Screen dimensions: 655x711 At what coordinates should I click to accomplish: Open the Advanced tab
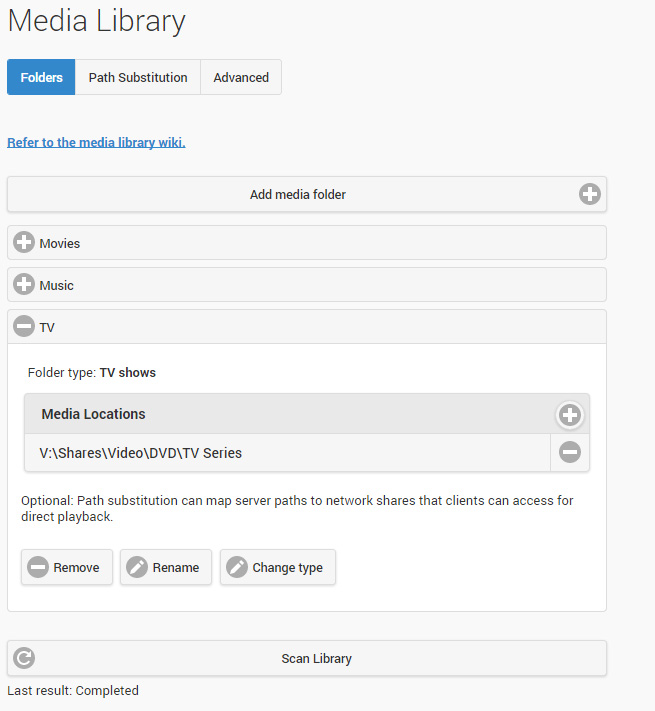[x=241, y=77]
